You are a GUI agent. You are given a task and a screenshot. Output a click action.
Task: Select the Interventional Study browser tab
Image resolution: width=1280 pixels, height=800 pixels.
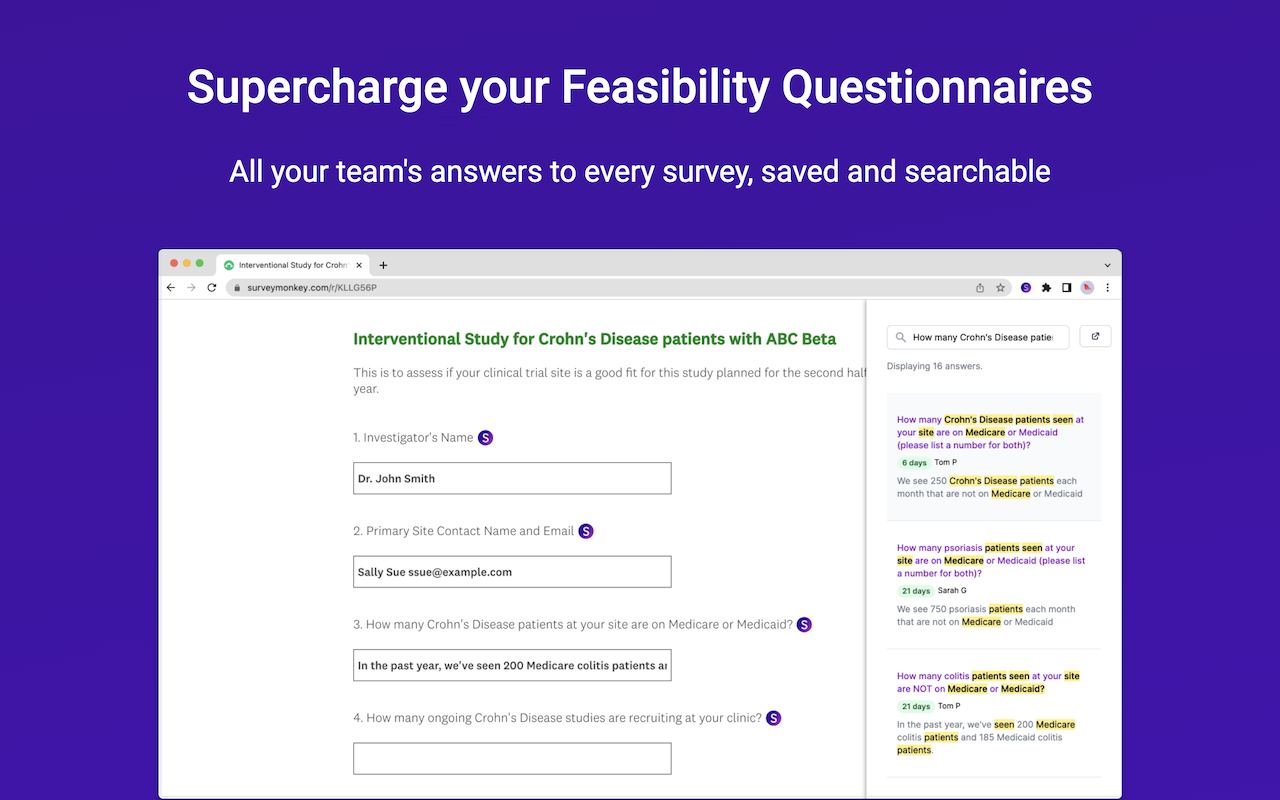292,265
